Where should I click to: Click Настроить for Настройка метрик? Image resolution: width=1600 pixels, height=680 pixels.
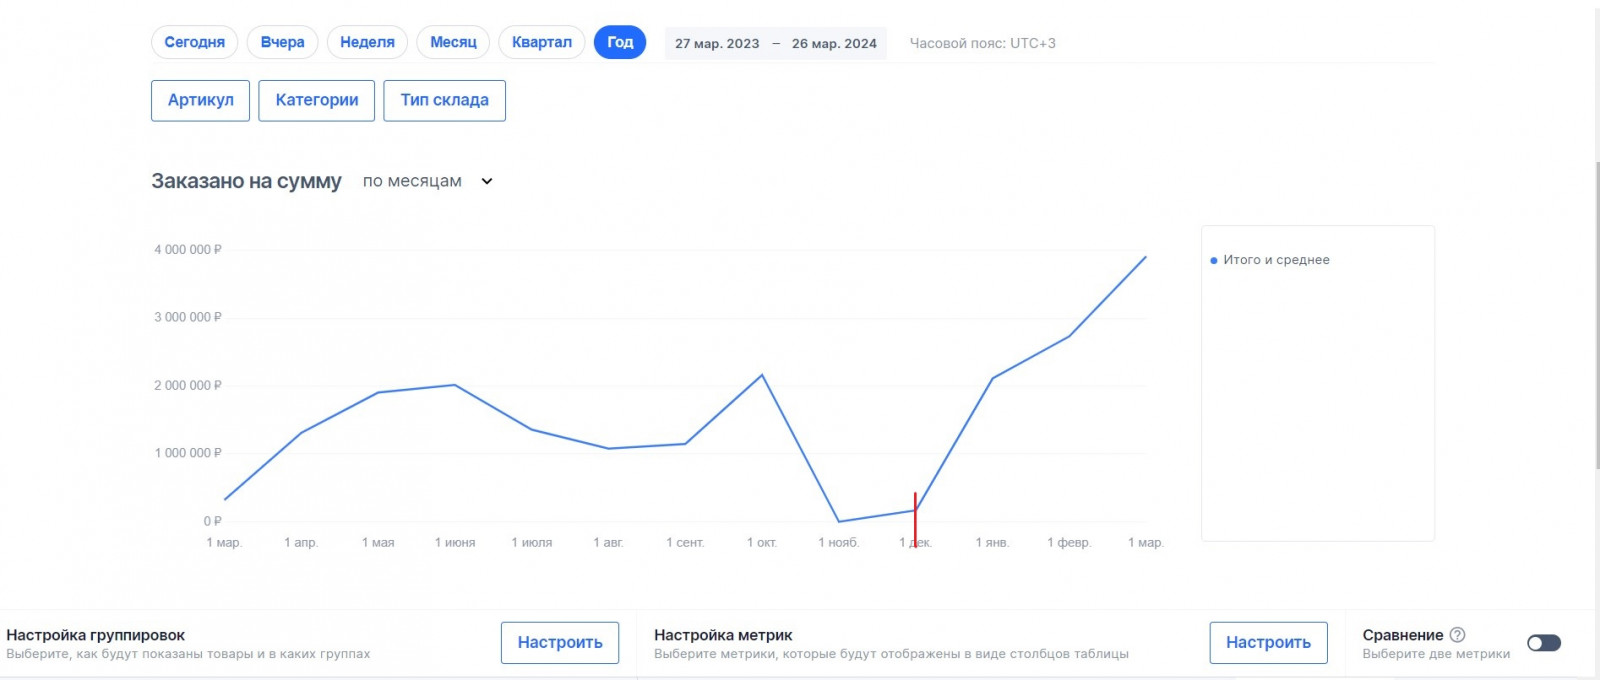click(1268, 642)
